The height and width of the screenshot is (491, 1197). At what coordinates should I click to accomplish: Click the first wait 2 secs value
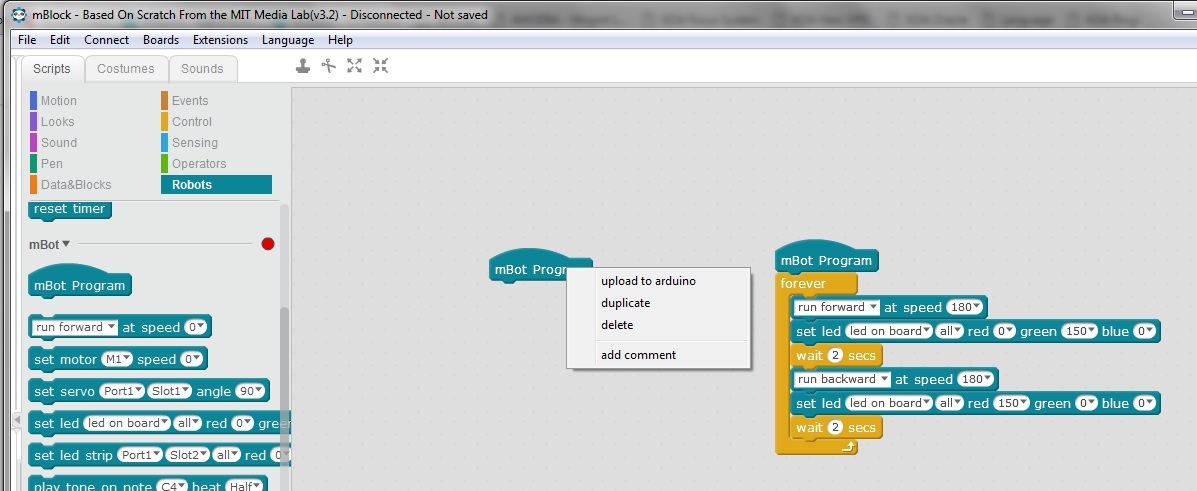point(835,355)
